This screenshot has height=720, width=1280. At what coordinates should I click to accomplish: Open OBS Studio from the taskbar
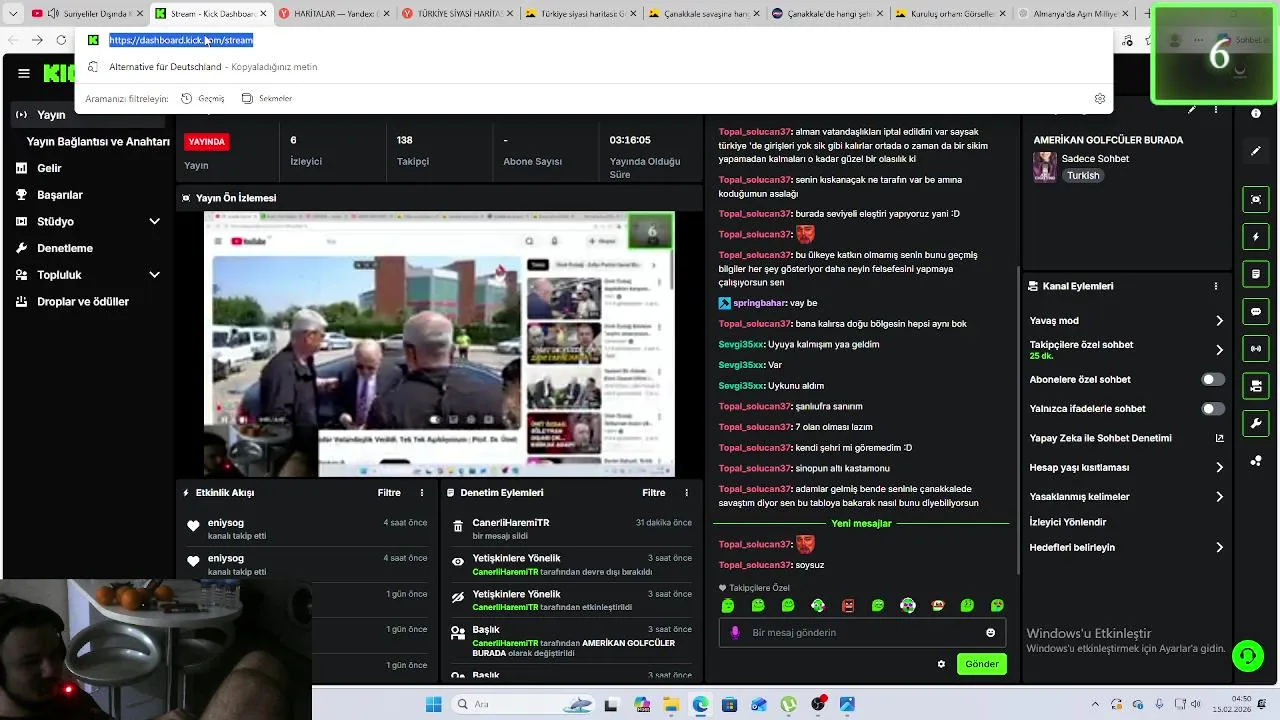pos(819,705)
